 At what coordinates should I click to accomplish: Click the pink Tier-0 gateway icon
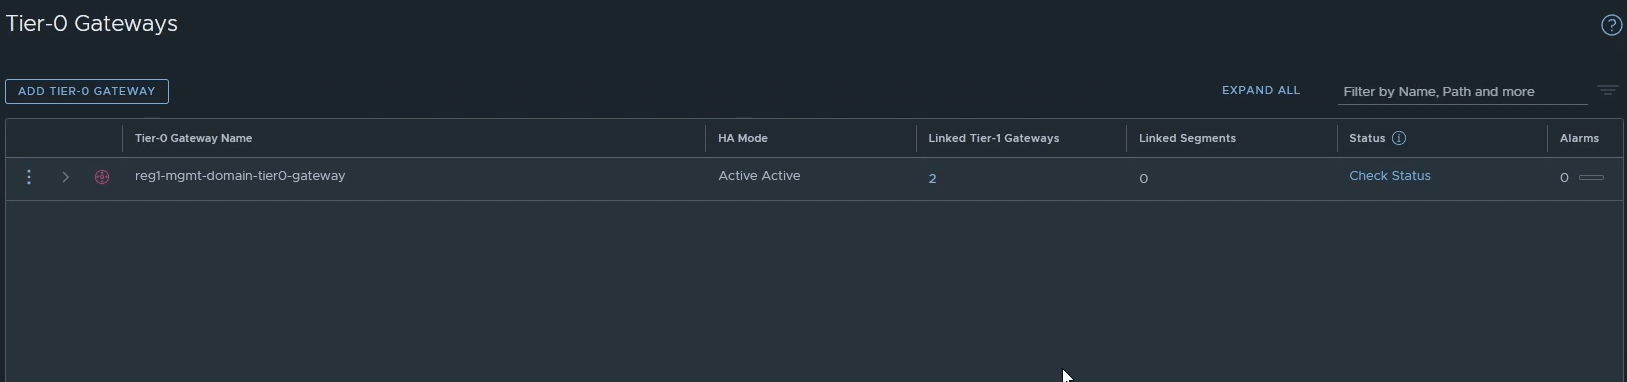click(102, 177)
